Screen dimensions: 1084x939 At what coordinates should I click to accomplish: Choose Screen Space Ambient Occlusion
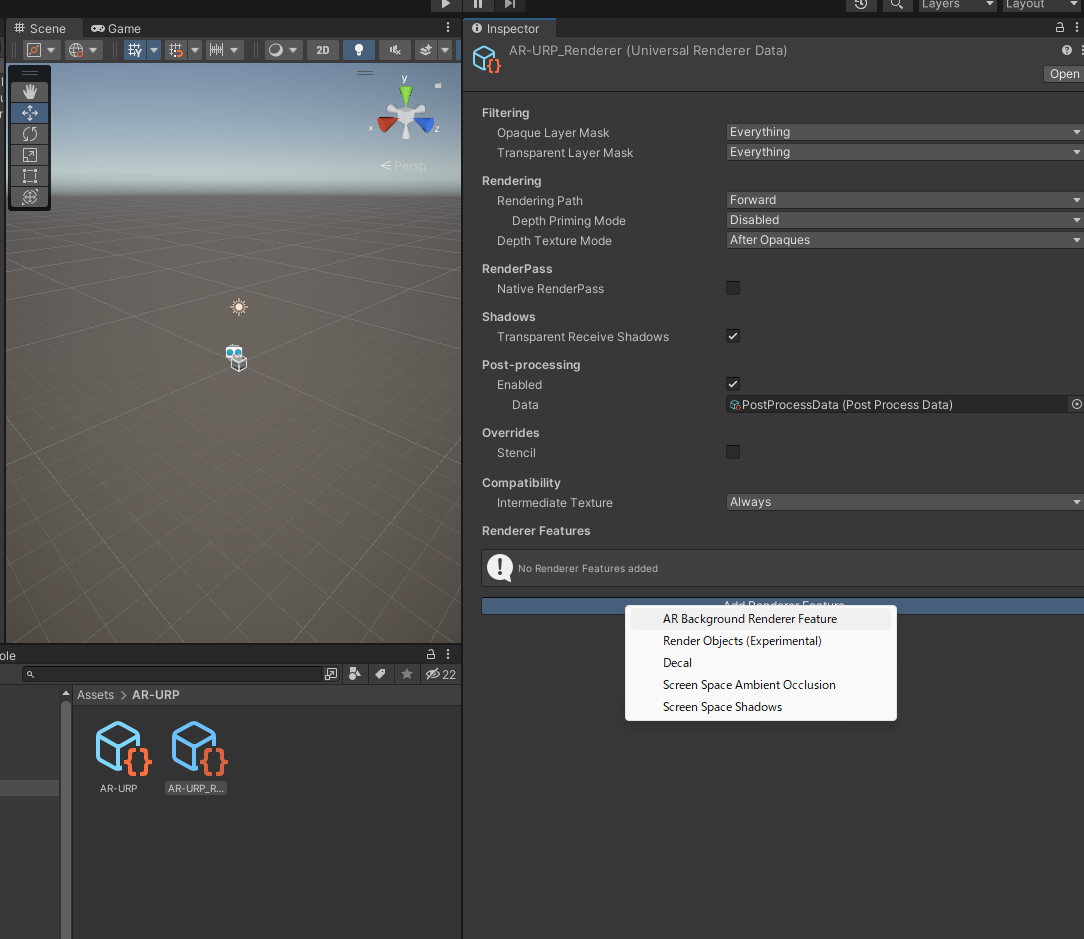pyautogui.click(x=760, y=685)
